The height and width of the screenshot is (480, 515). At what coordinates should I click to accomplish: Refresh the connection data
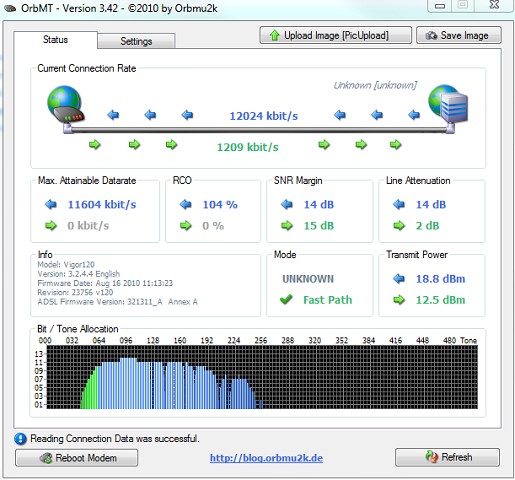click(447, 457)
